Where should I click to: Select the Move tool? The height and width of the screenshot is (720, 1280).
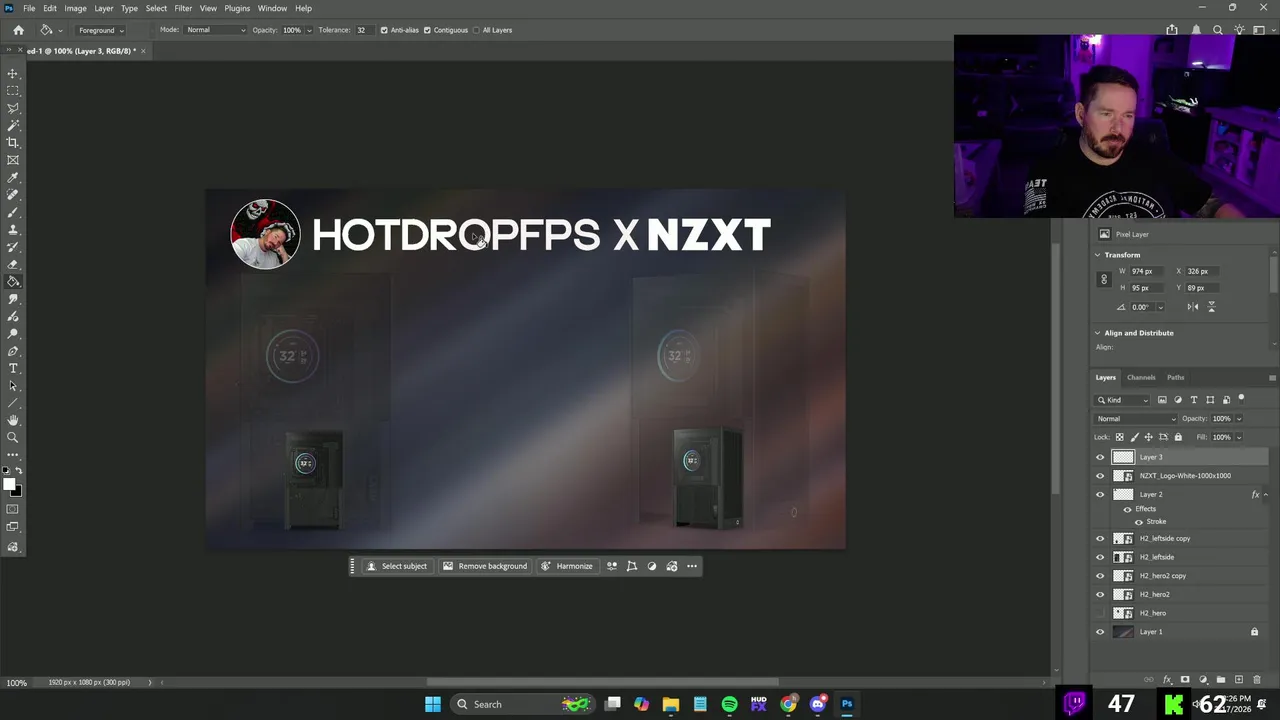pyautogui.click(x=13, y=73)
